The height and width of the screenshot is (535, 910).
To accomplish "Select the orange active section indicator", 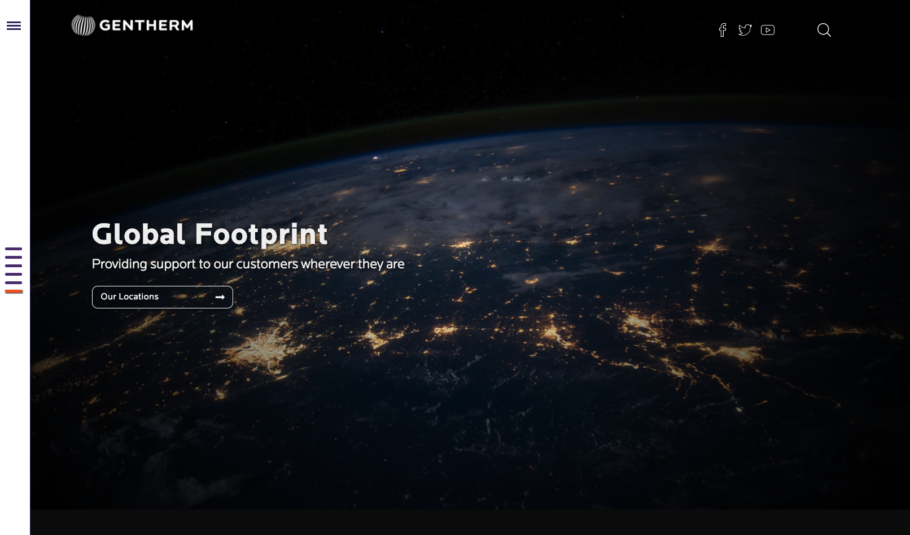I will coord(14,291).
